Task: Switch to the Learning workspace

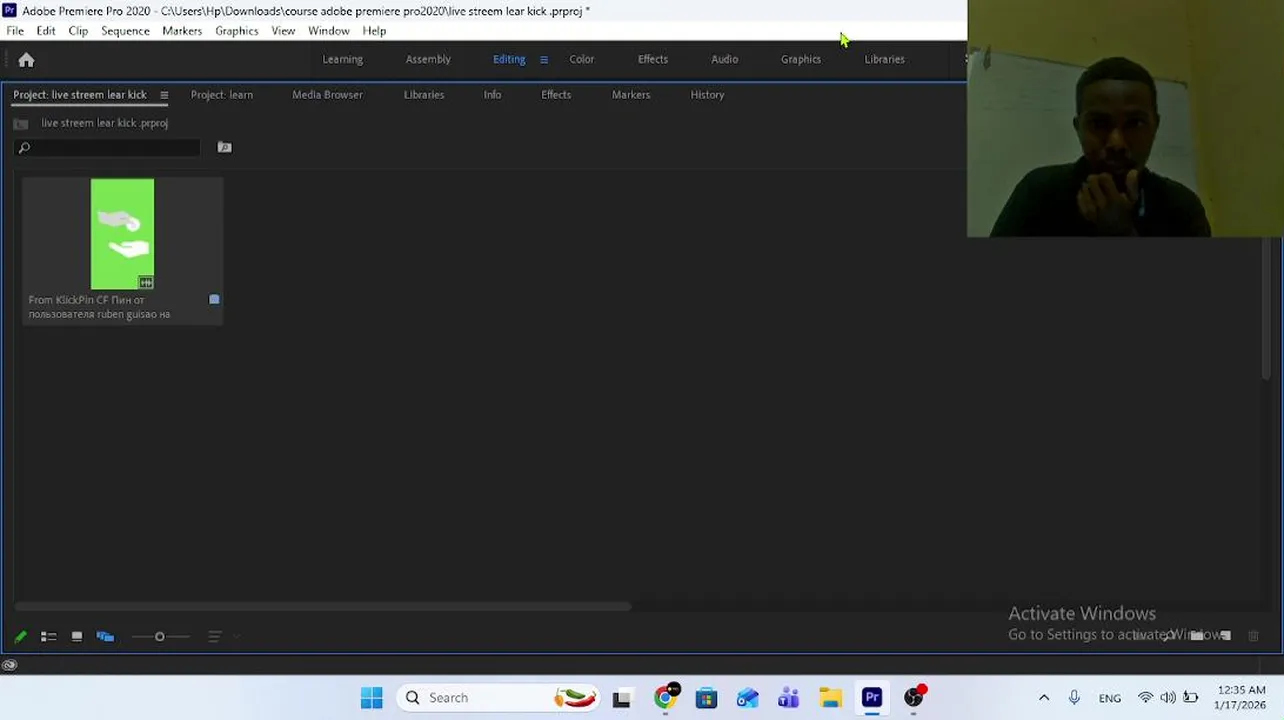Action: click(343, 60)
